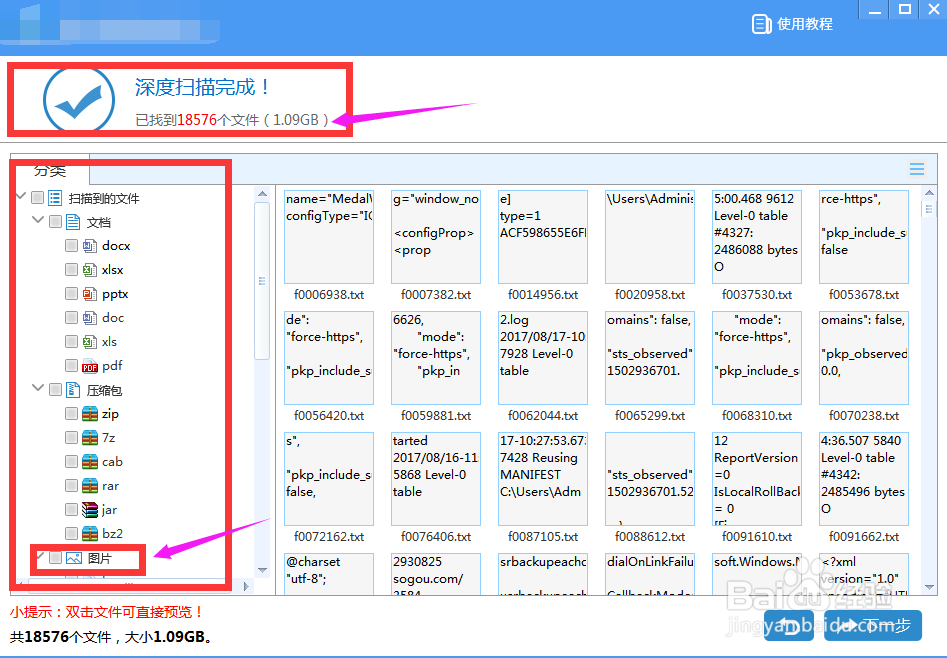Click the doc file type icon
The image size is (947, 658).
click(89, 318)
